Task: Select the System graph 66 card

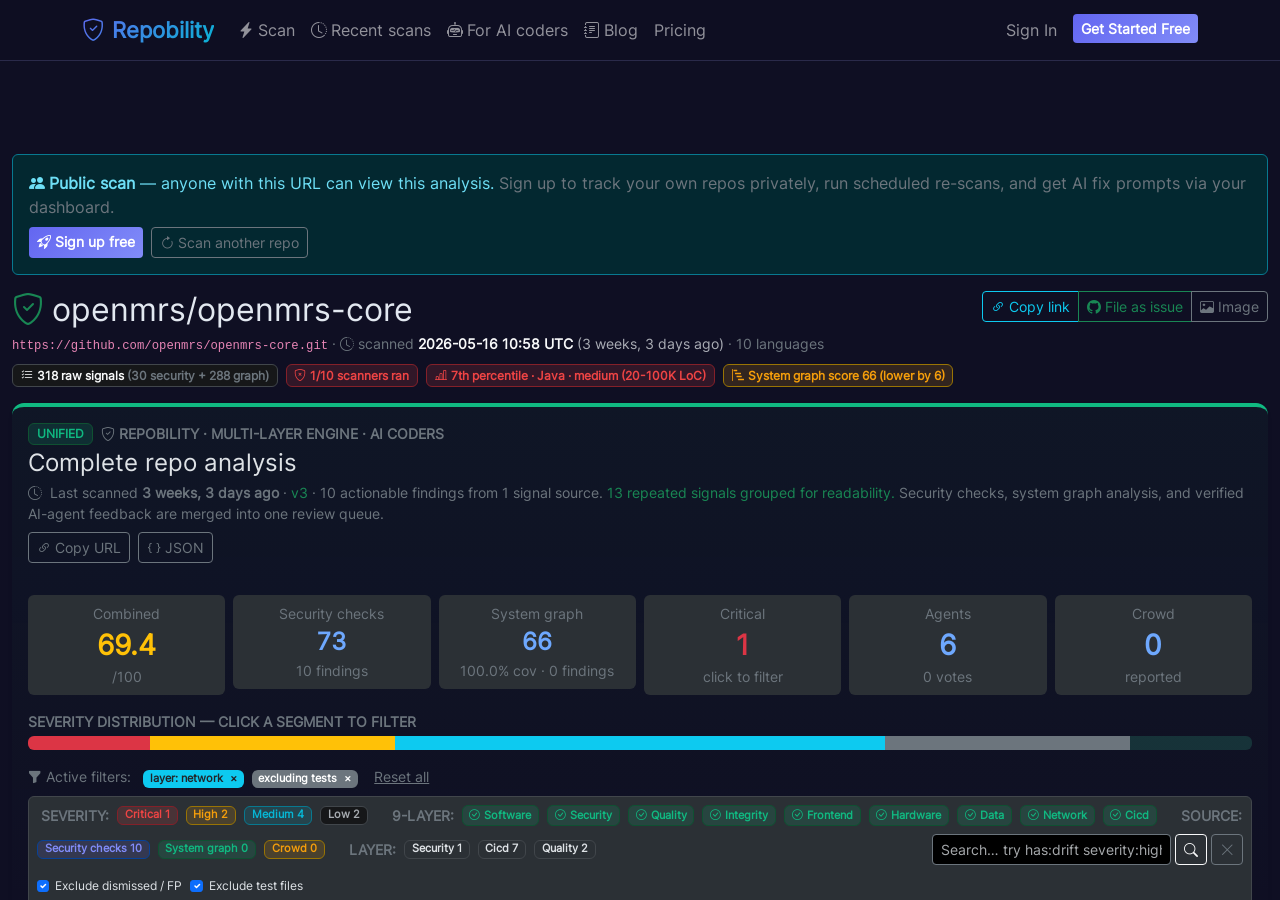Action: tap(537, 642)
